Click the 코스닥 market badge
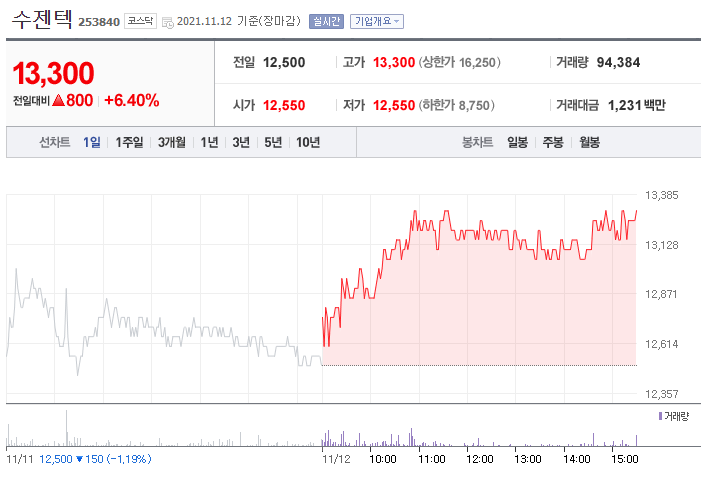Viewport: 701px width, 480px height. (140, 21)
